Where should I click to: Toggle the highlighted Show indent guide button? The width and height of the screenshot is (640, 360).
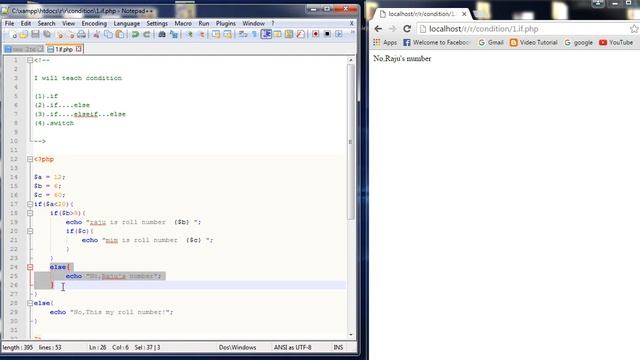[266, 35]
